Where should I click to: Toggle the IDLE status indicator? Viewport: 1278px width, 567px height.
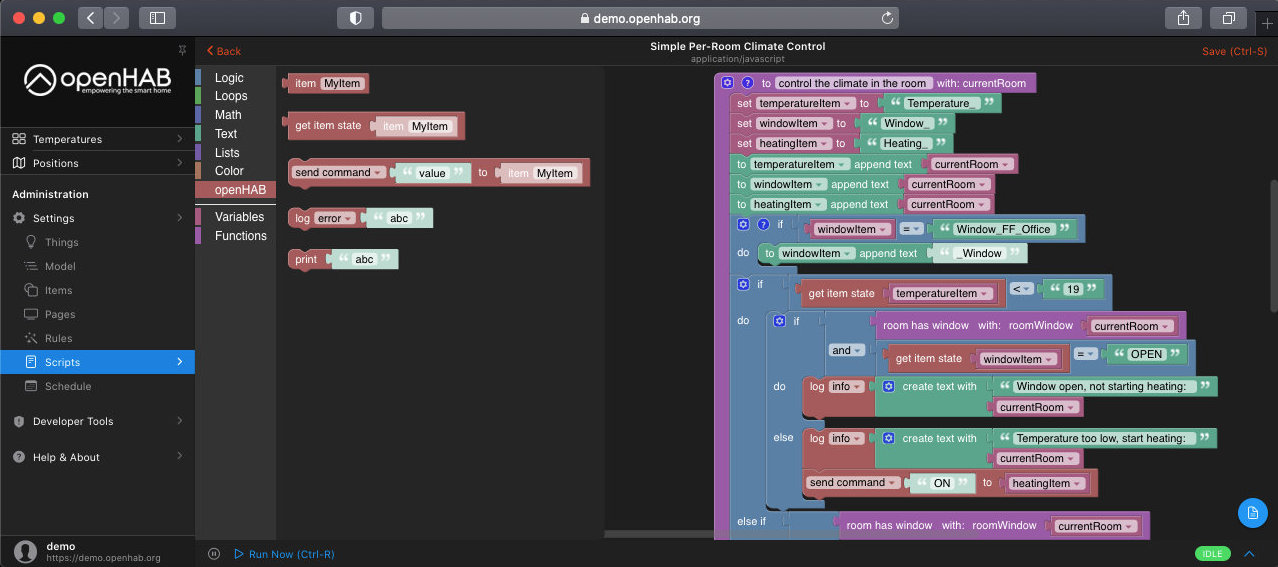click(1212, 554)
